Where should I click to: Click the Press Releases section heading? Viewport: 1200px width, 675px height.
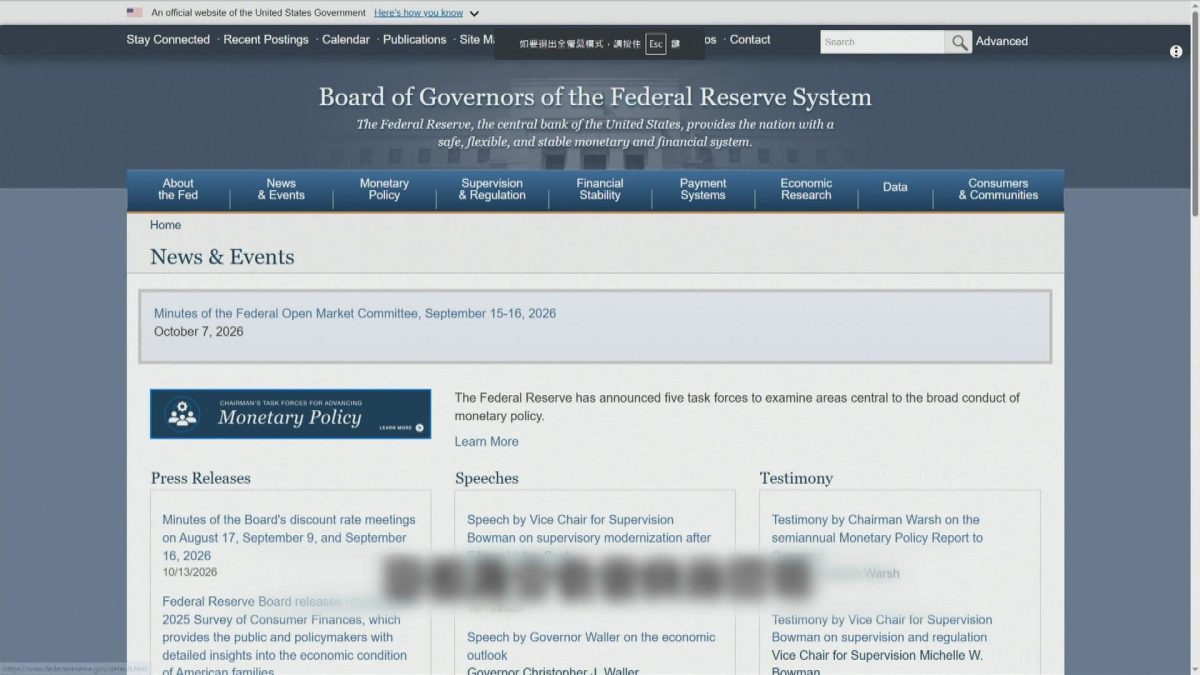pos(201,478)
